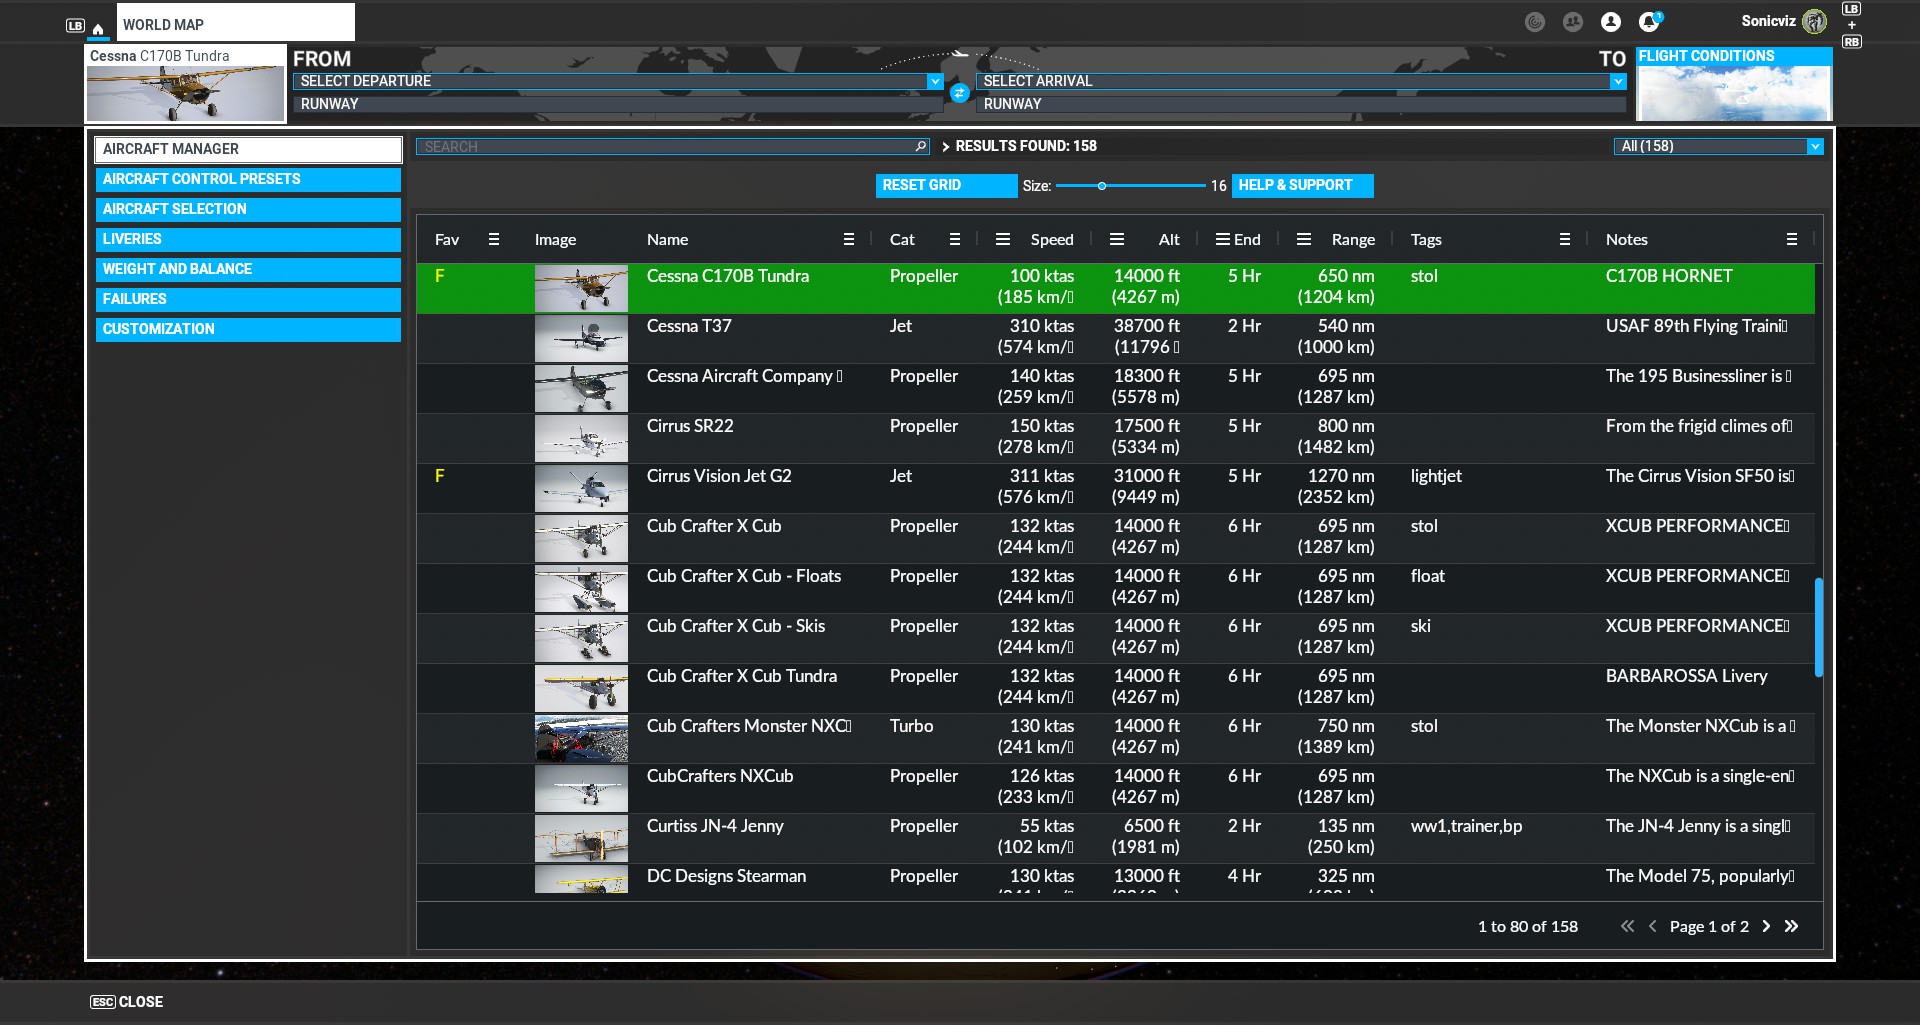Swap departure and arrival with the circular icon
Viewport: 1920px width, 1025px height.
[959, 93]
